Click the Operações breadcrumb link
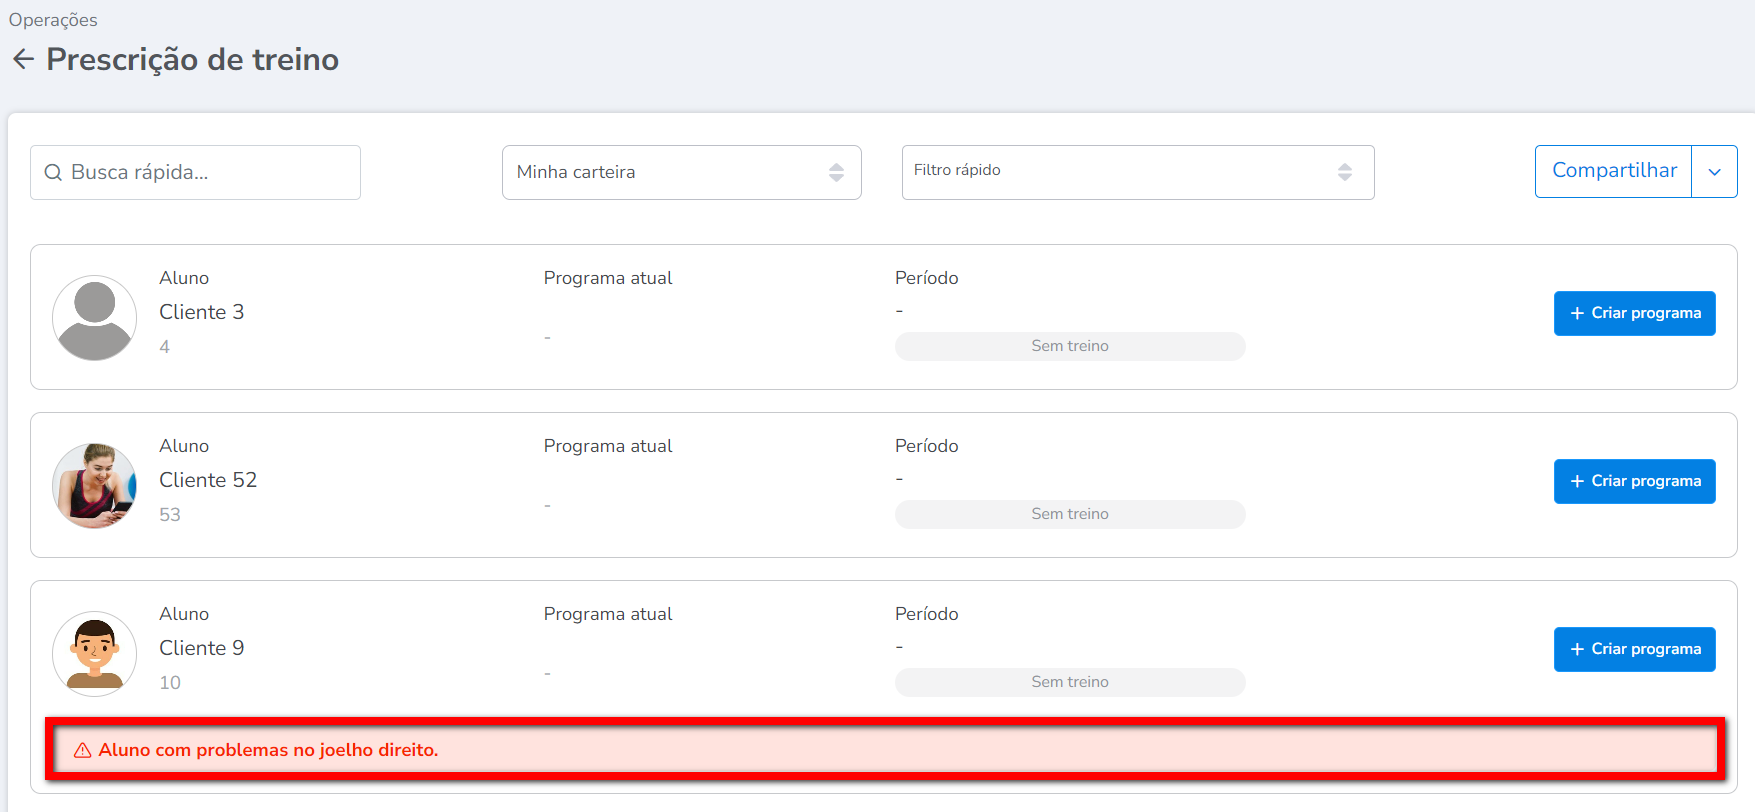Image resolution: width=1755 pixels, height=812 pixels. [x=53, y=20]
